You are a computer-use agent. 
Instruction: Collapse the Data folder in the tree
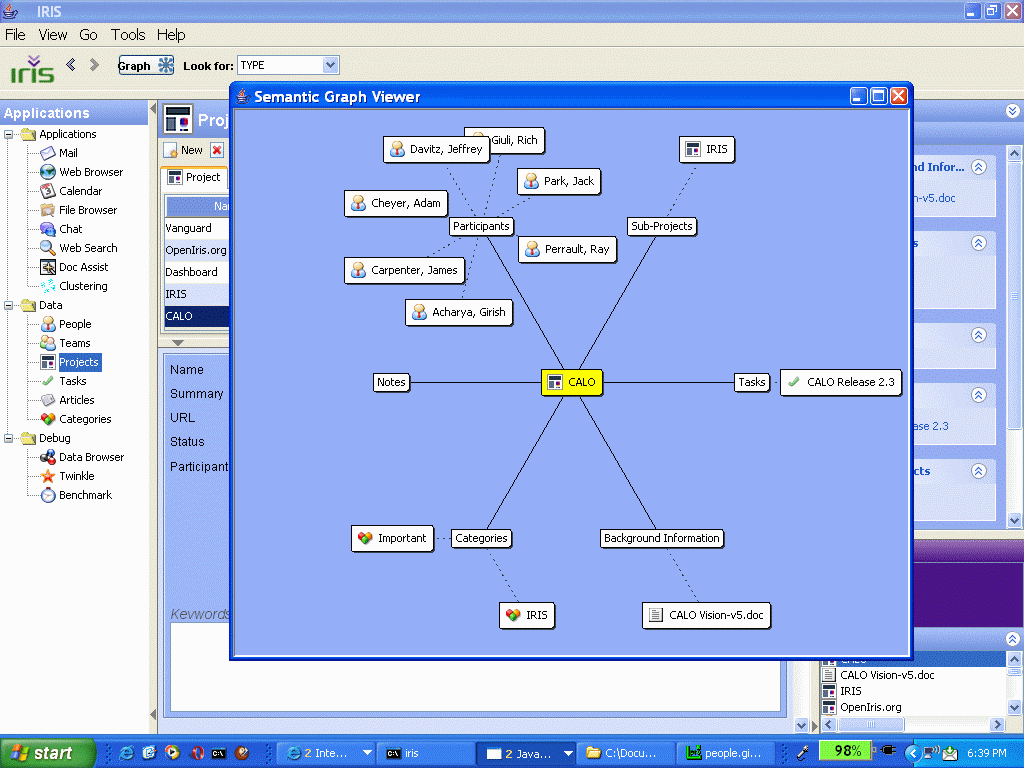[x=8, y=305]
